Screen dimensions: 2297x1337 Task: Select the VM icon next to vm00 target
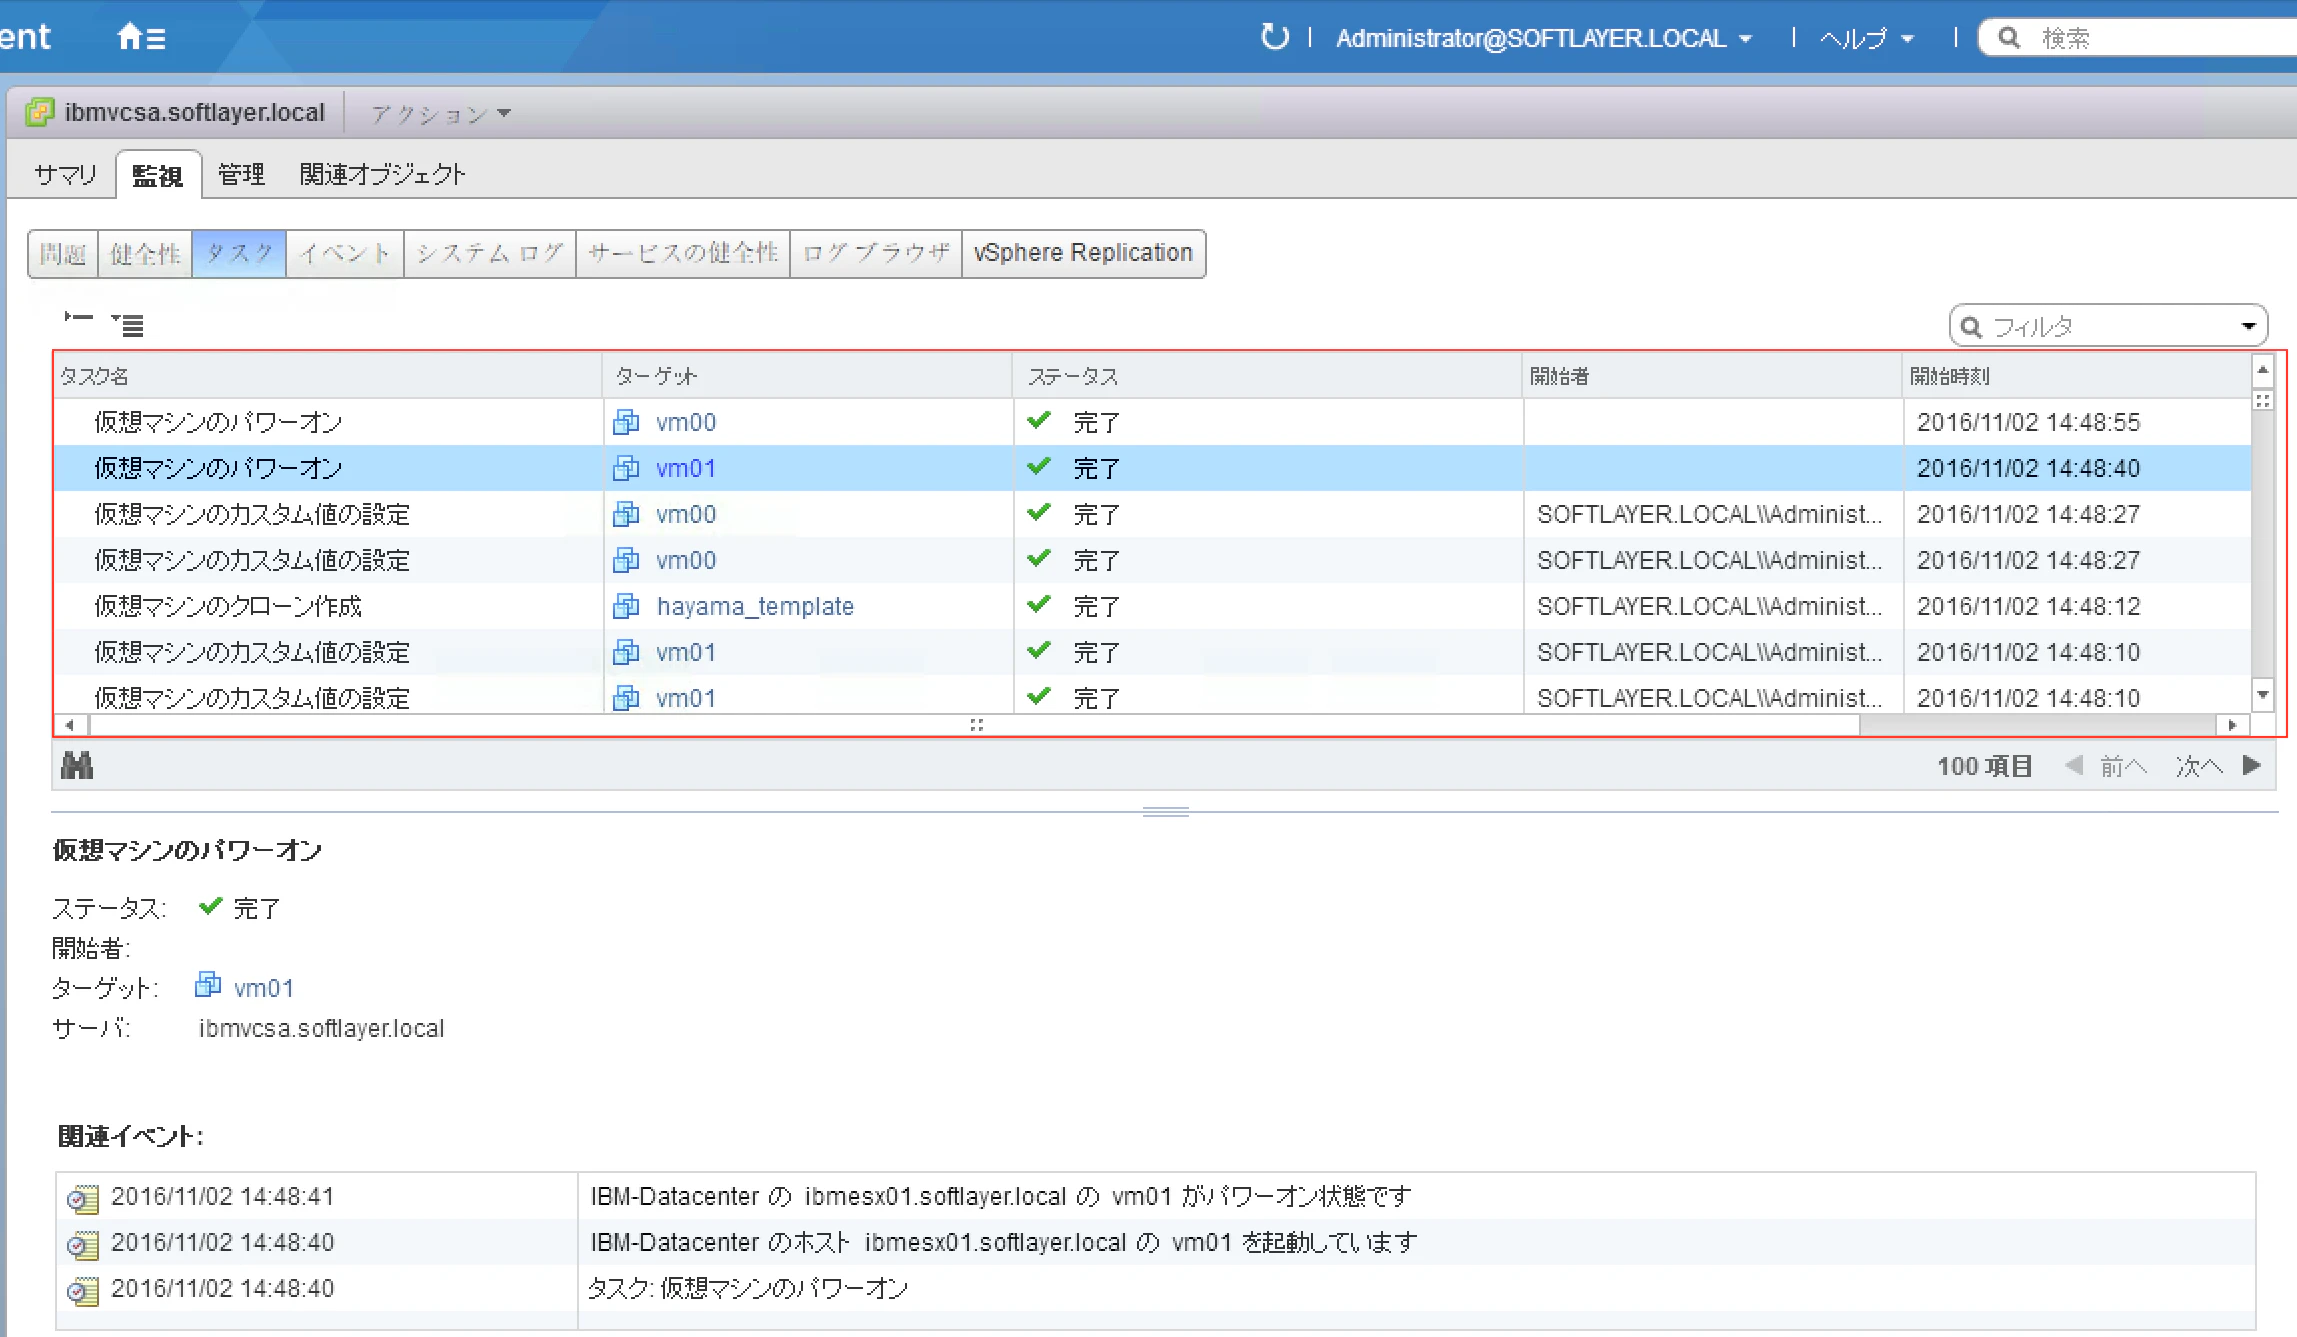click(626, 422)
